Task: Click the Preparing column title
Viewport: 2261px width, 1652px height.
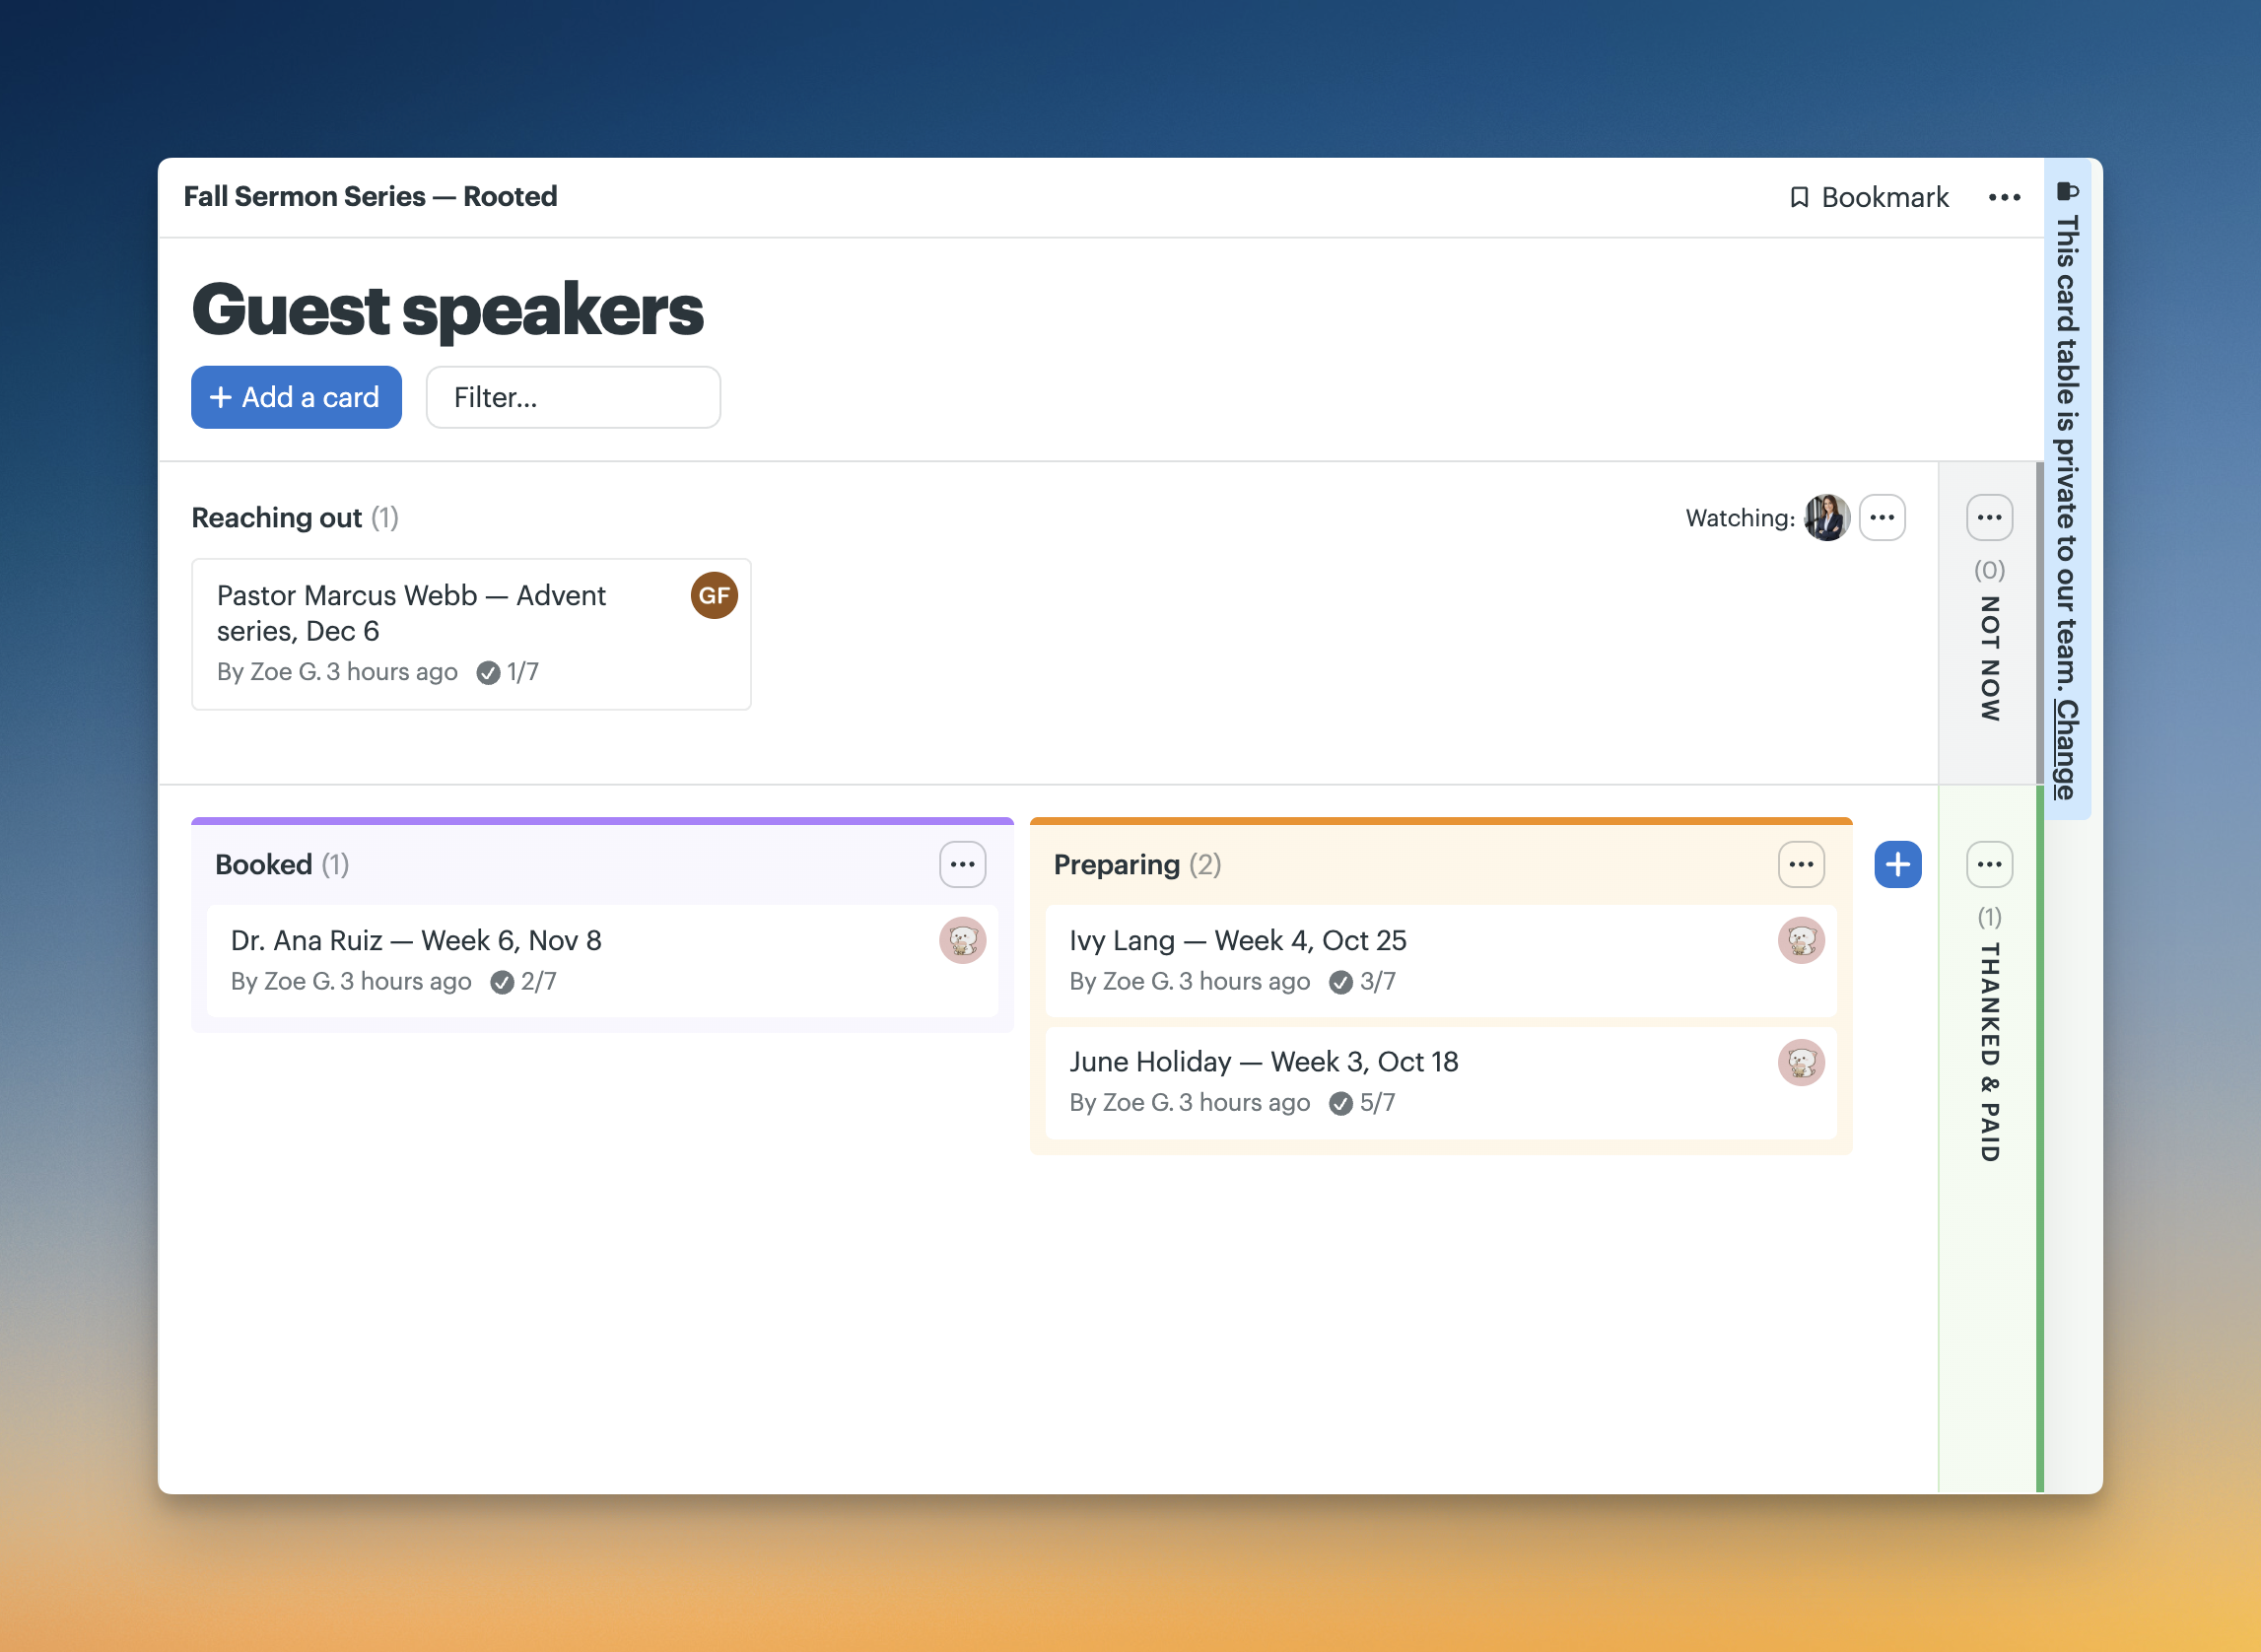Action: coord(1117,865)
